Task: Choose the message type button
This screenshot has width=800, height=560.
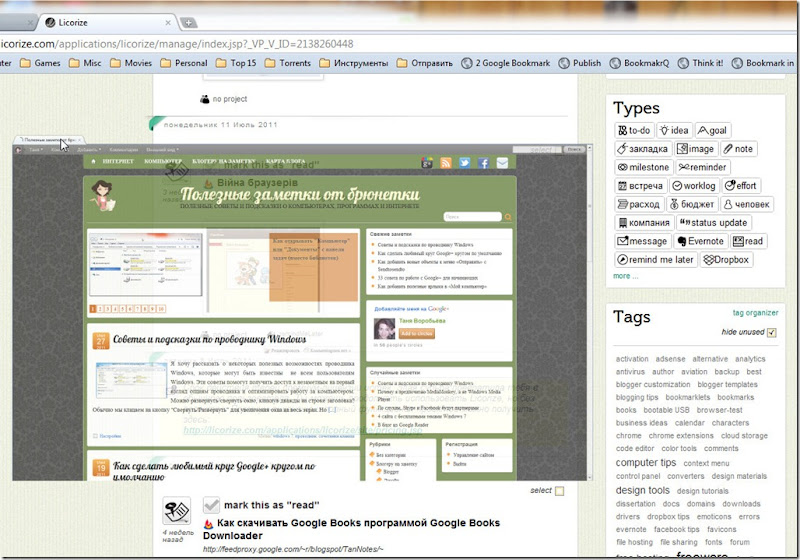Action: tap(643, 241)
